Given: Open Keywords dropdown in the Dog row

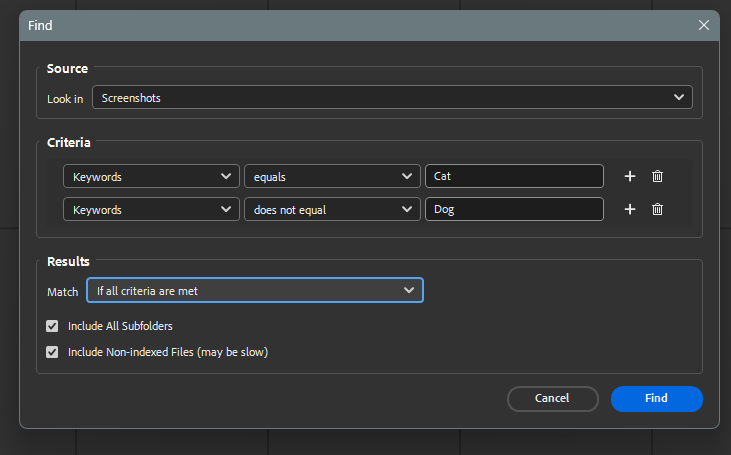Looking at the screenshot, I should coord(151,209).
